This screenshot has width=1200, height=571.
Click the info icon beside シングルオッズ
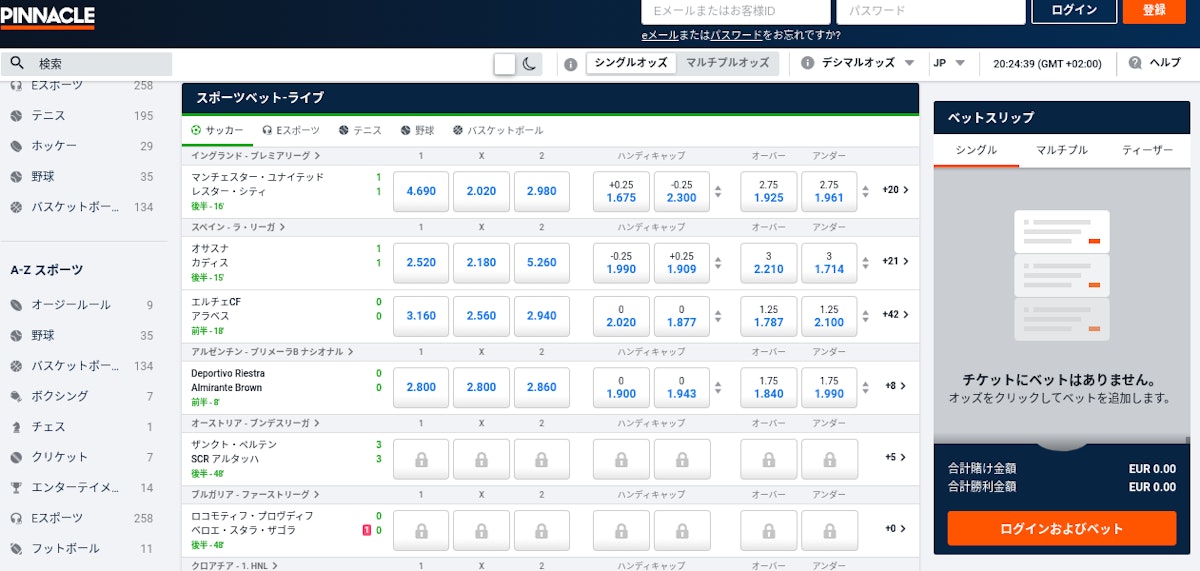pyautogui.click(x=571, y=64)
